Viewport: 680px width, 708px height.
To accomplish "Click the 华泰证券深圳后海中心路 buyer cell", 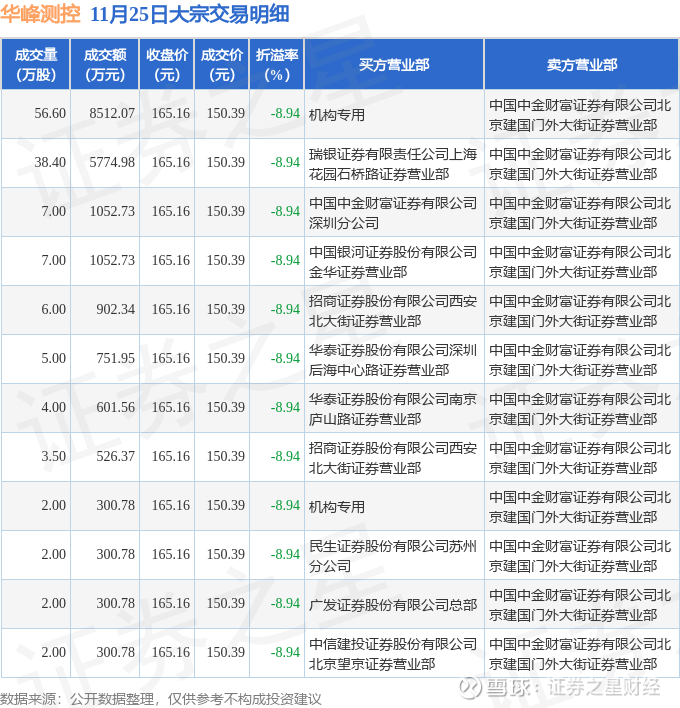I will (x=393, y=360).
